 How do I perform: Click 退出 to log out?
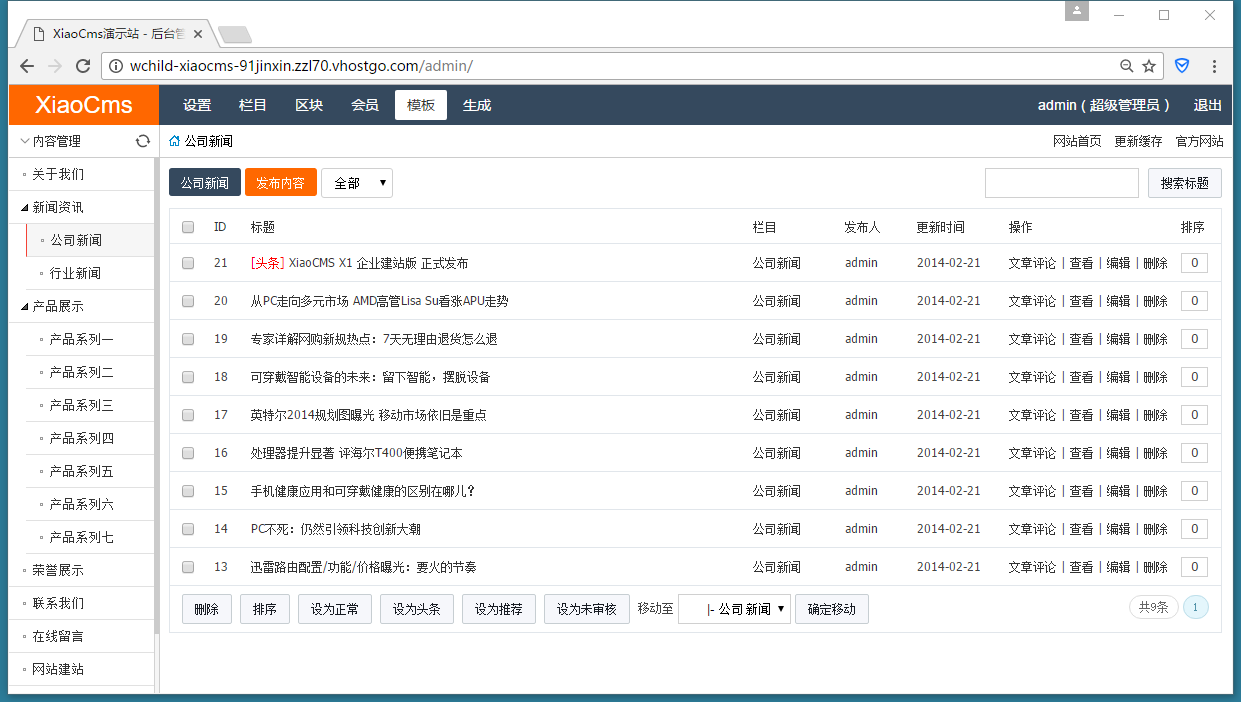pyautogui.click(x=1207, y=105)
